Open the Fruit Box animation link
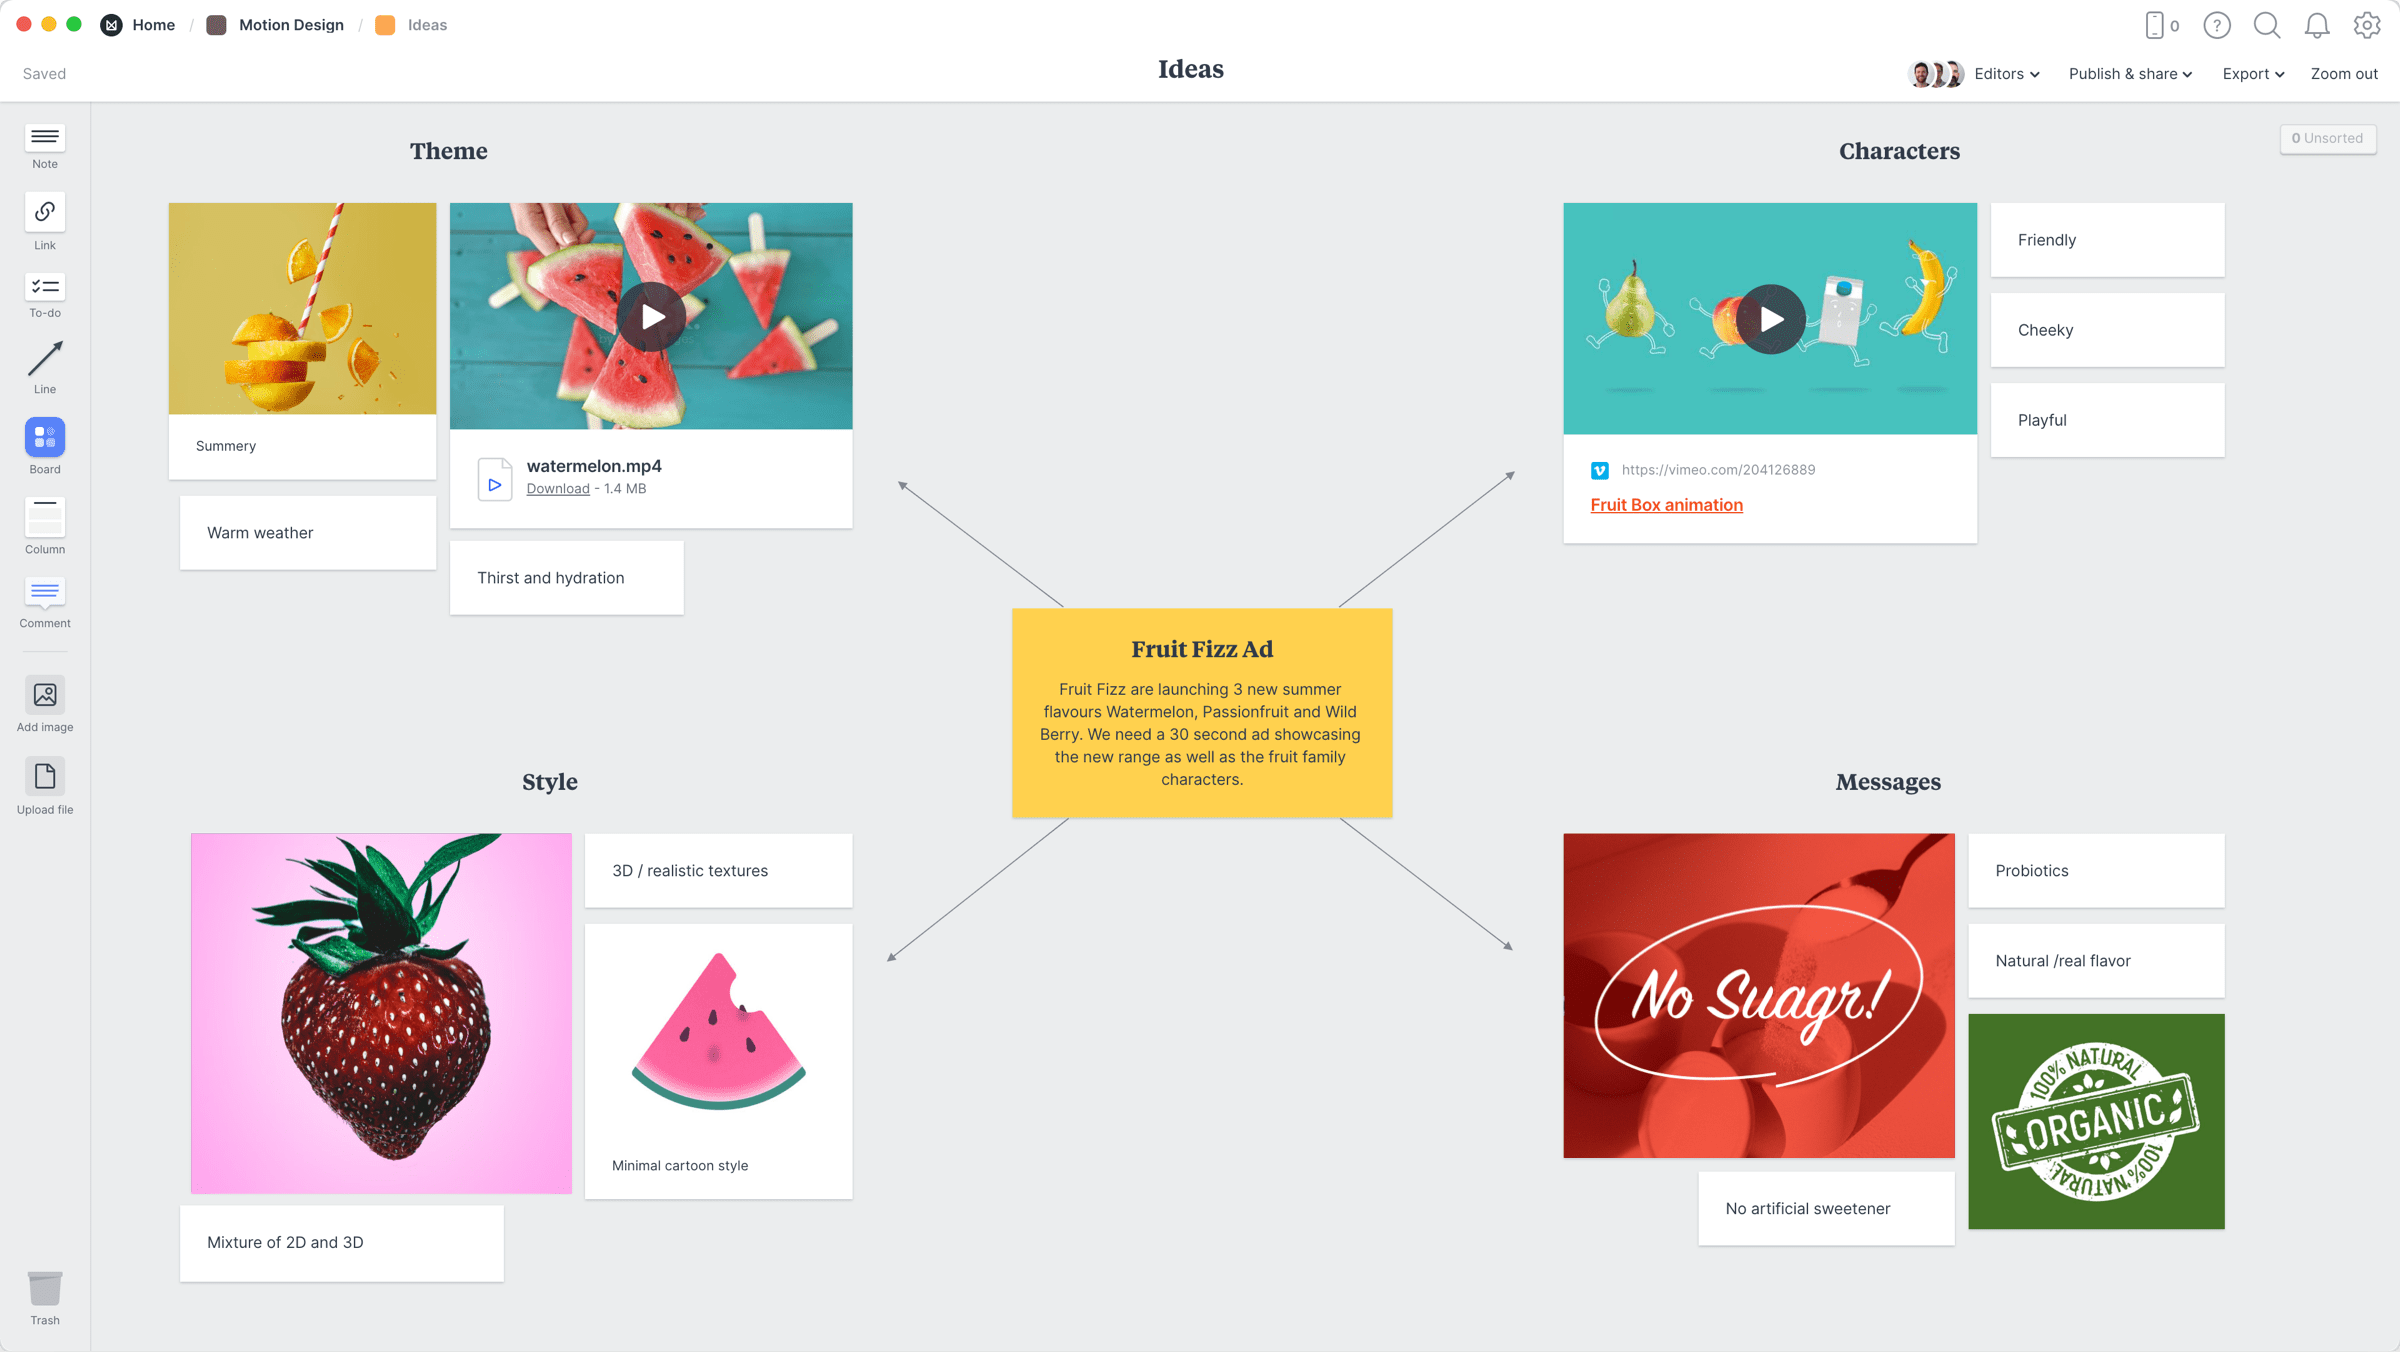Viewport: 2400px width, 1352px height. pyautogui.click(x=1666, y=505)
